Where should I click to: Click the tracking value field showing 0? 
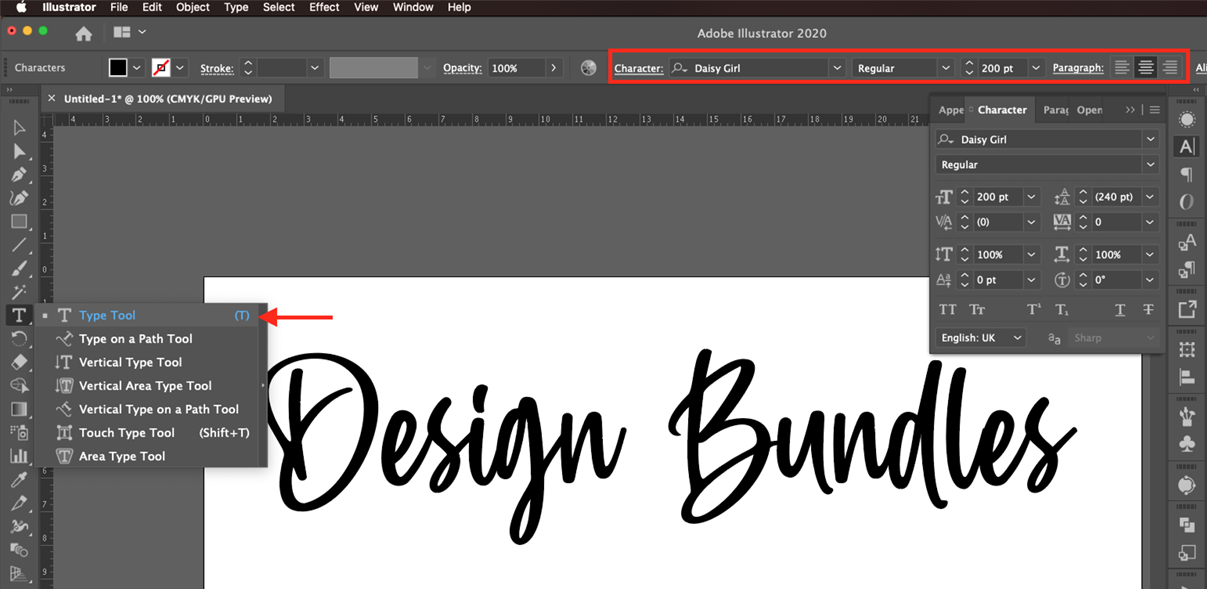click(1116, 222)
